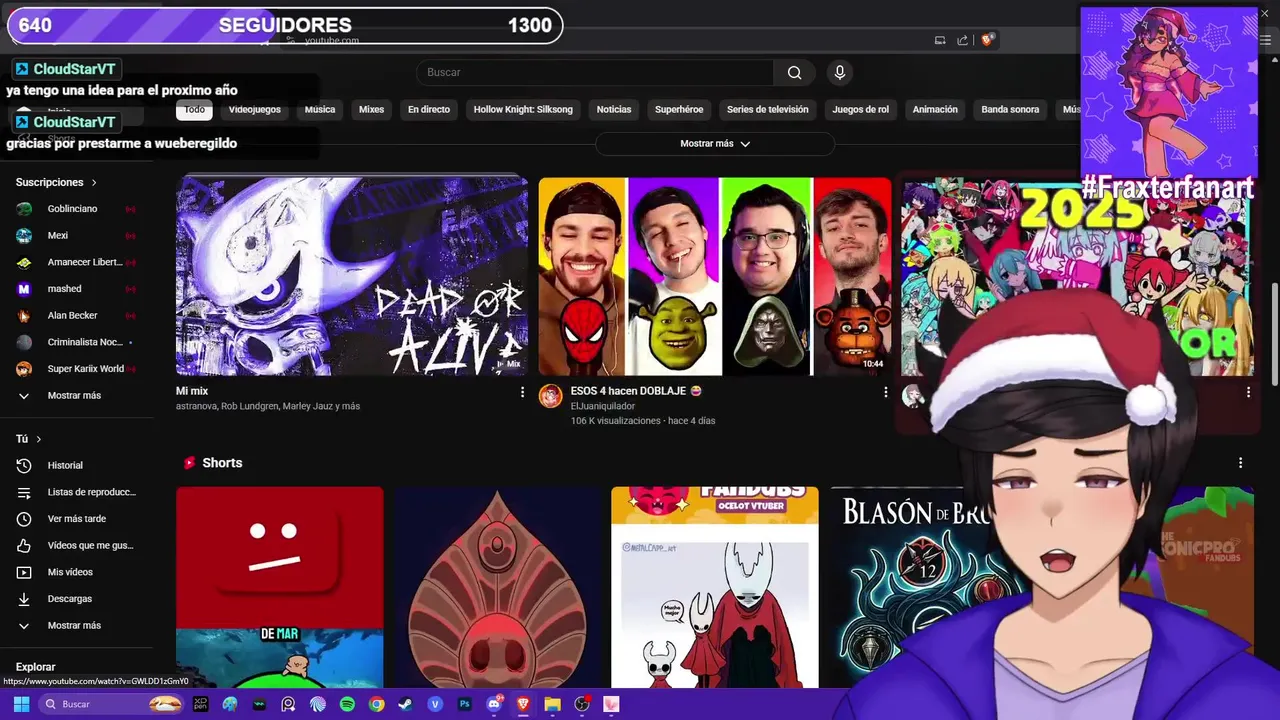
Task: Select the Todo filter chip
Action: click(194, 109)
